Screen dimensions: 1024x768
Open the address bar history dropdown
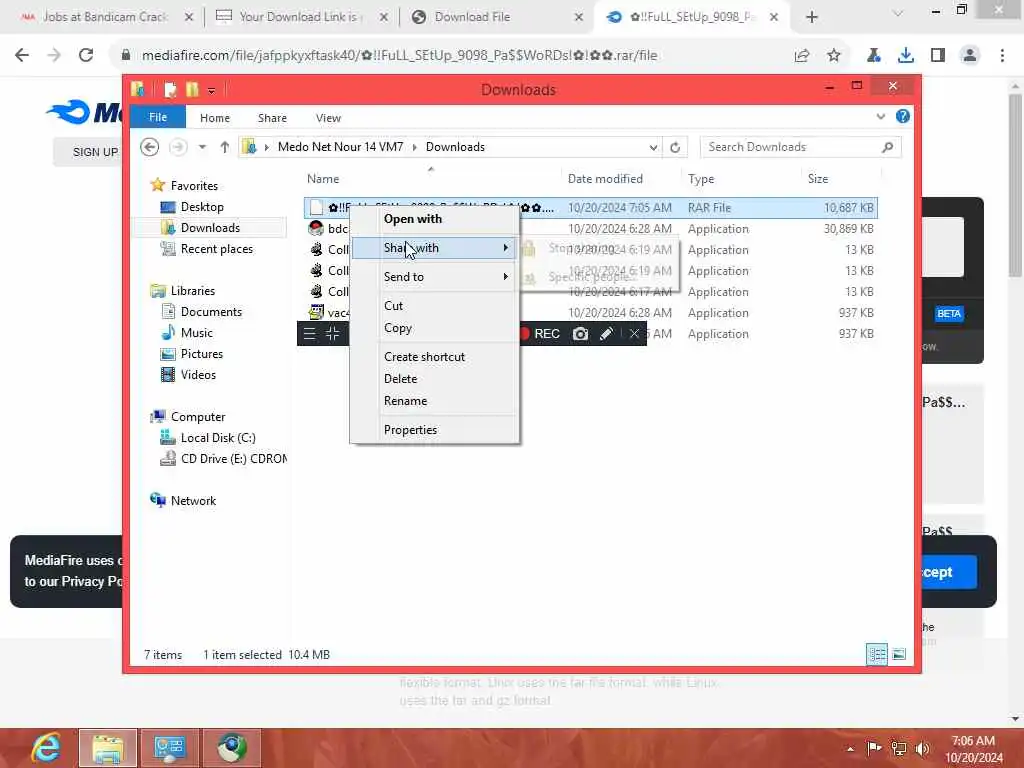(653, 148)
